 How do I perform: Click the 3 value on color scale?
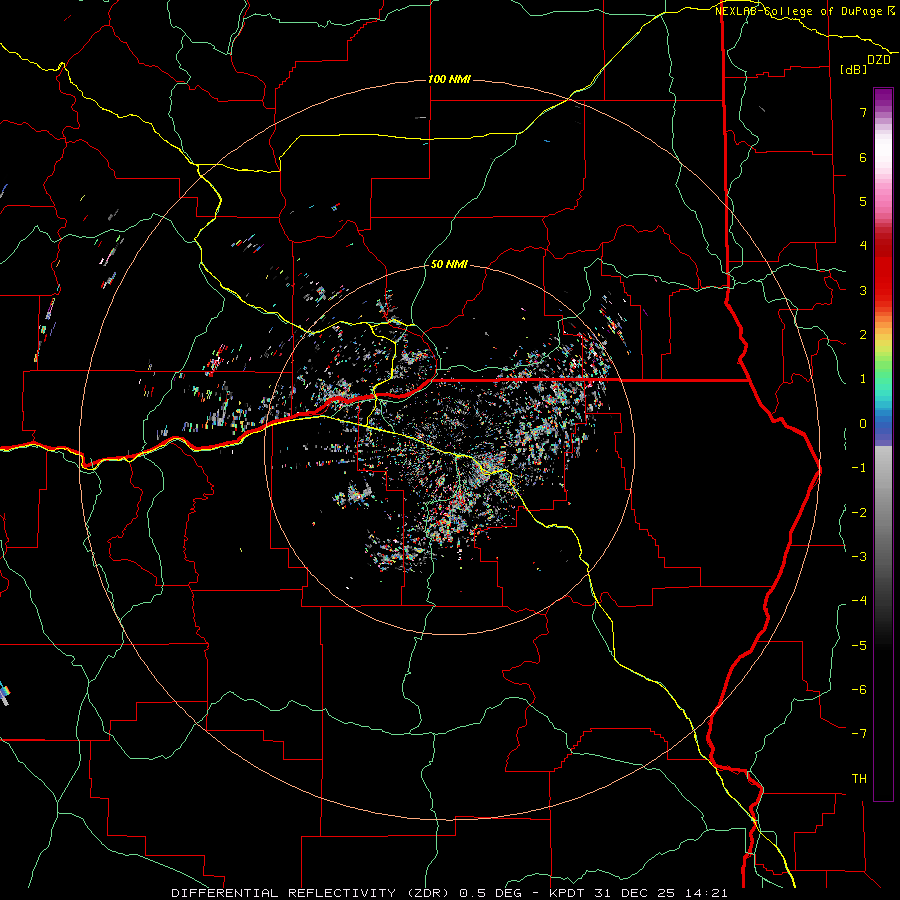(x=863, y=290)
